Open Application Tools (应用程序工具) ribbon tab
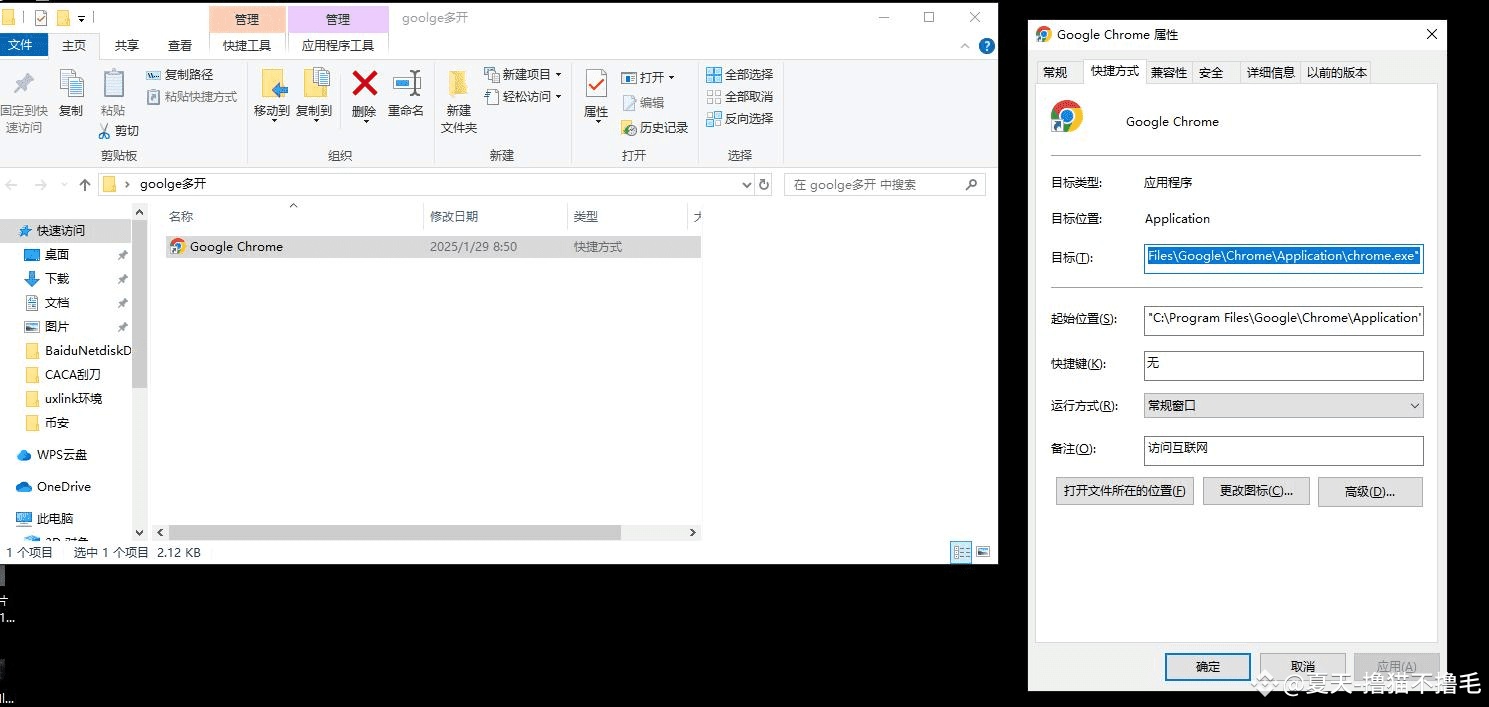Screen dimensions: 1489x707 tap(338, 46)
